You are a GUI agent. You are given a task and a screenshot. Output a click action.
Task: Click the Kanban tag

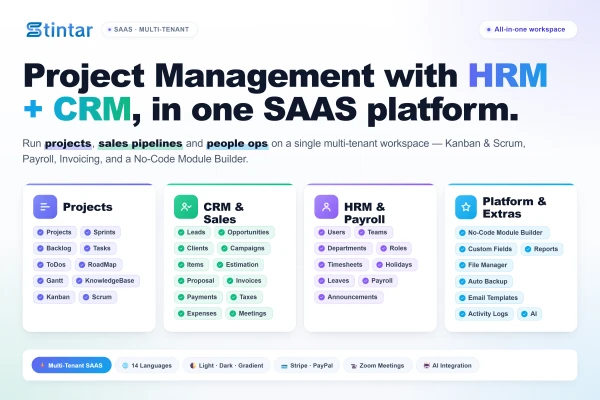(x=54, y=297)
